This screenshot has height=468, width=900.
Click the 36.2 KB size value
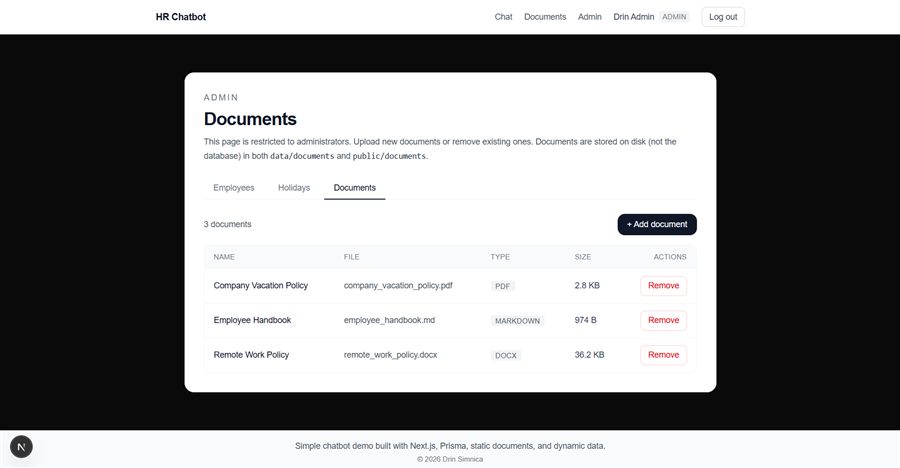(x=589, y=355)
